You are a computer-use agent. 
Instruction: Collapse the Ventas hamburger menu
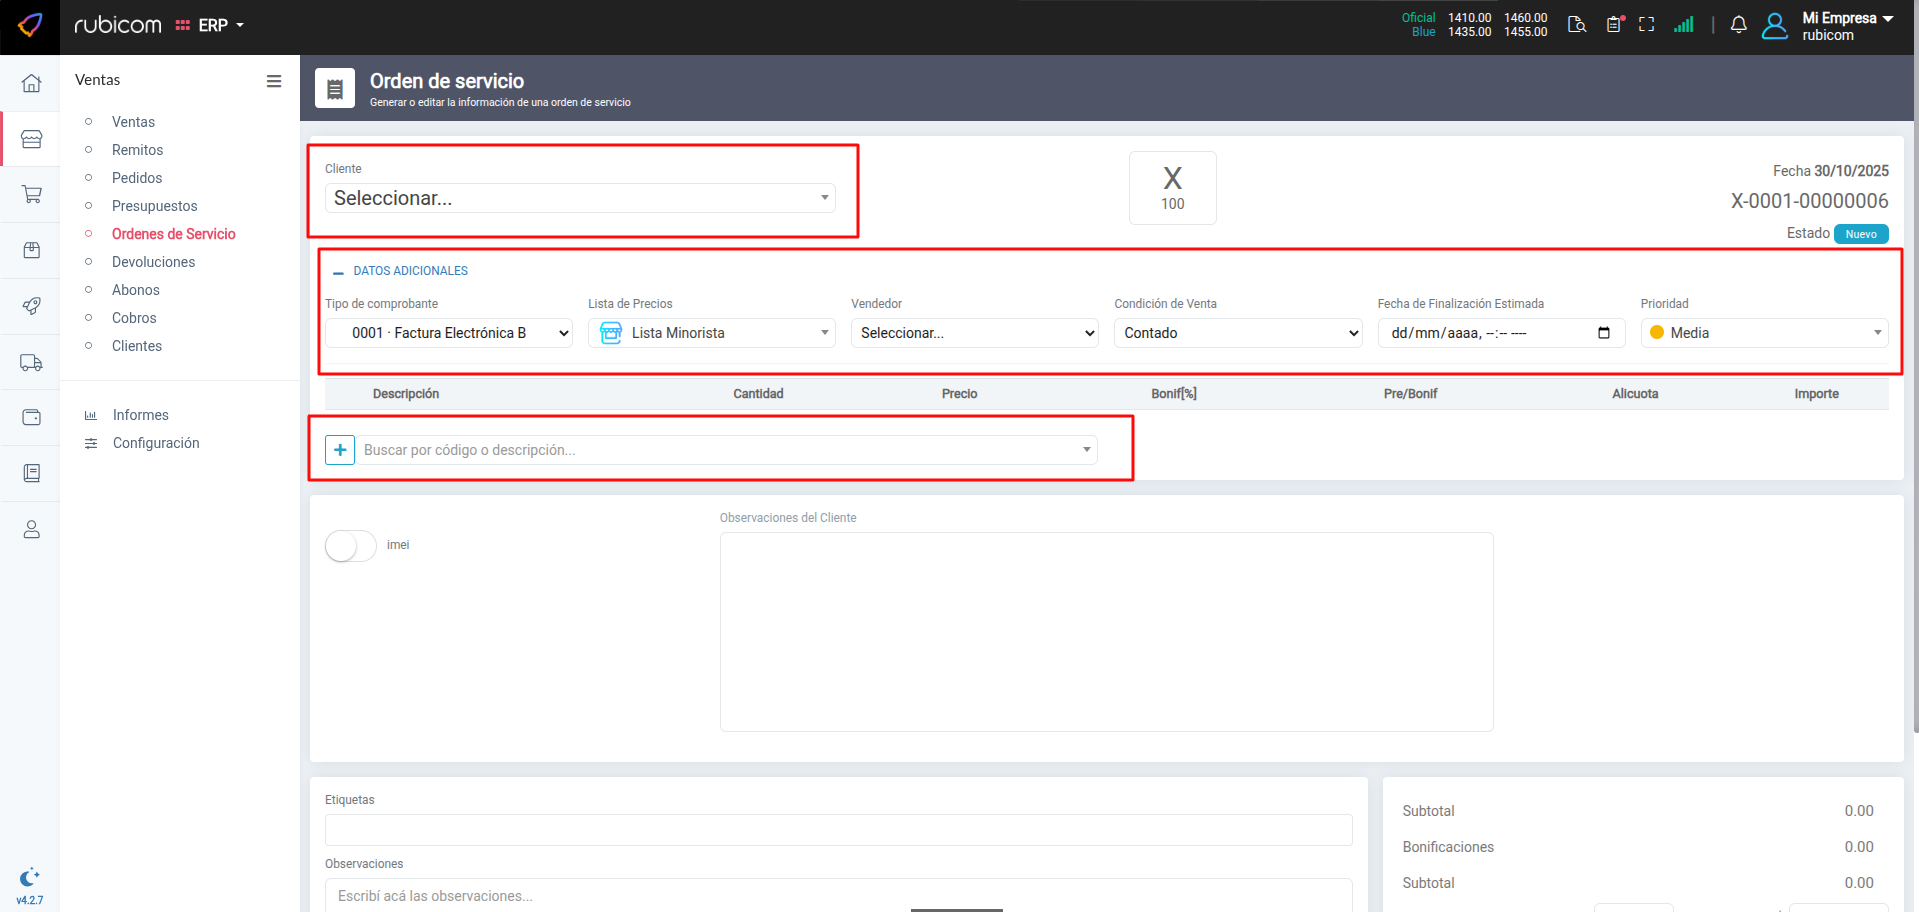(x=273, y=81)
